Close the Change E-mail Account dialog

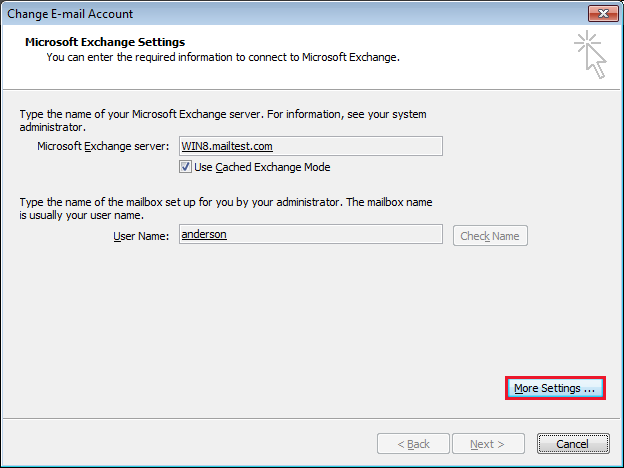pos(603,14)
